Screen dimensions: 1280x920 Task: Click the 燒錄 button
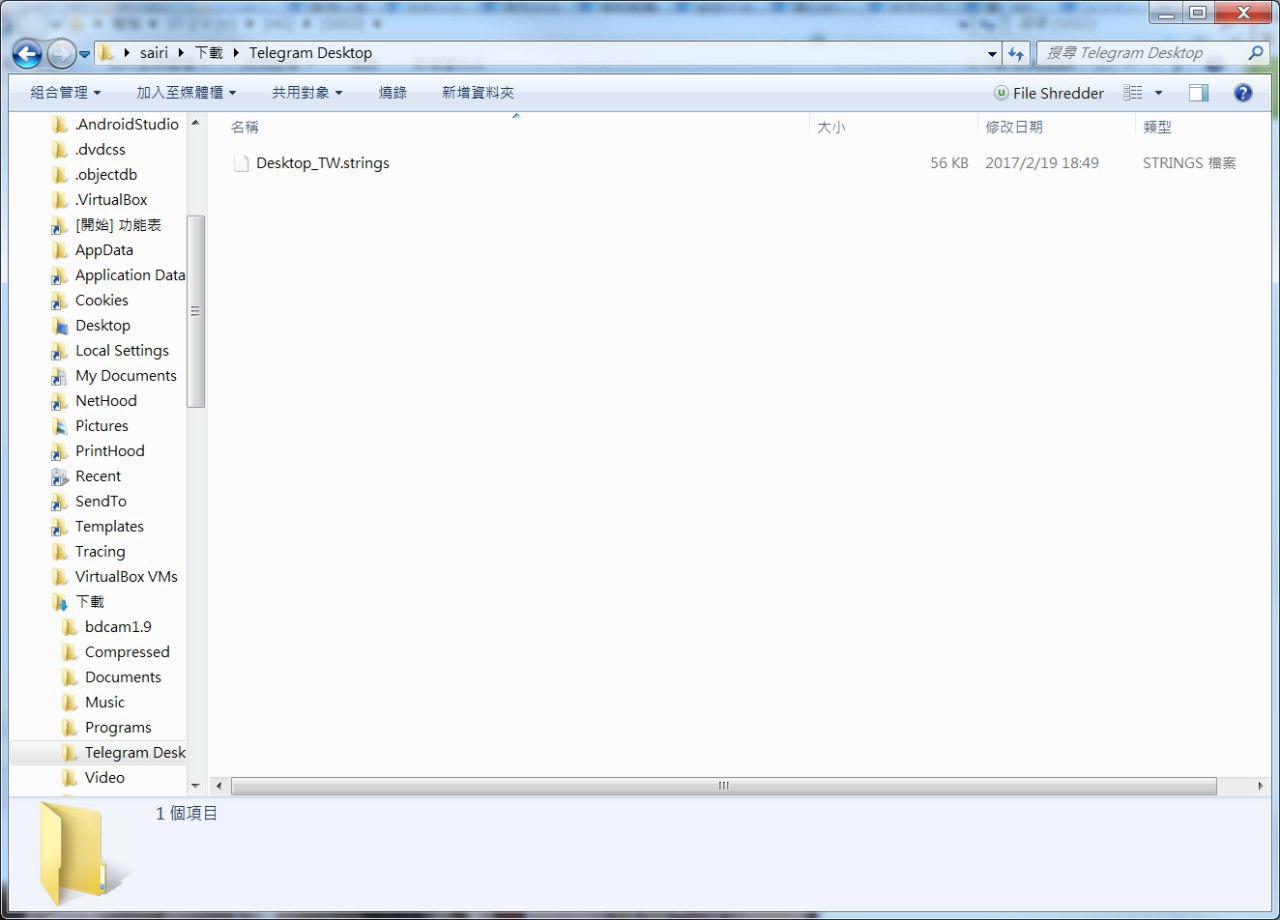pyautogui.click(x=392, y=93)
